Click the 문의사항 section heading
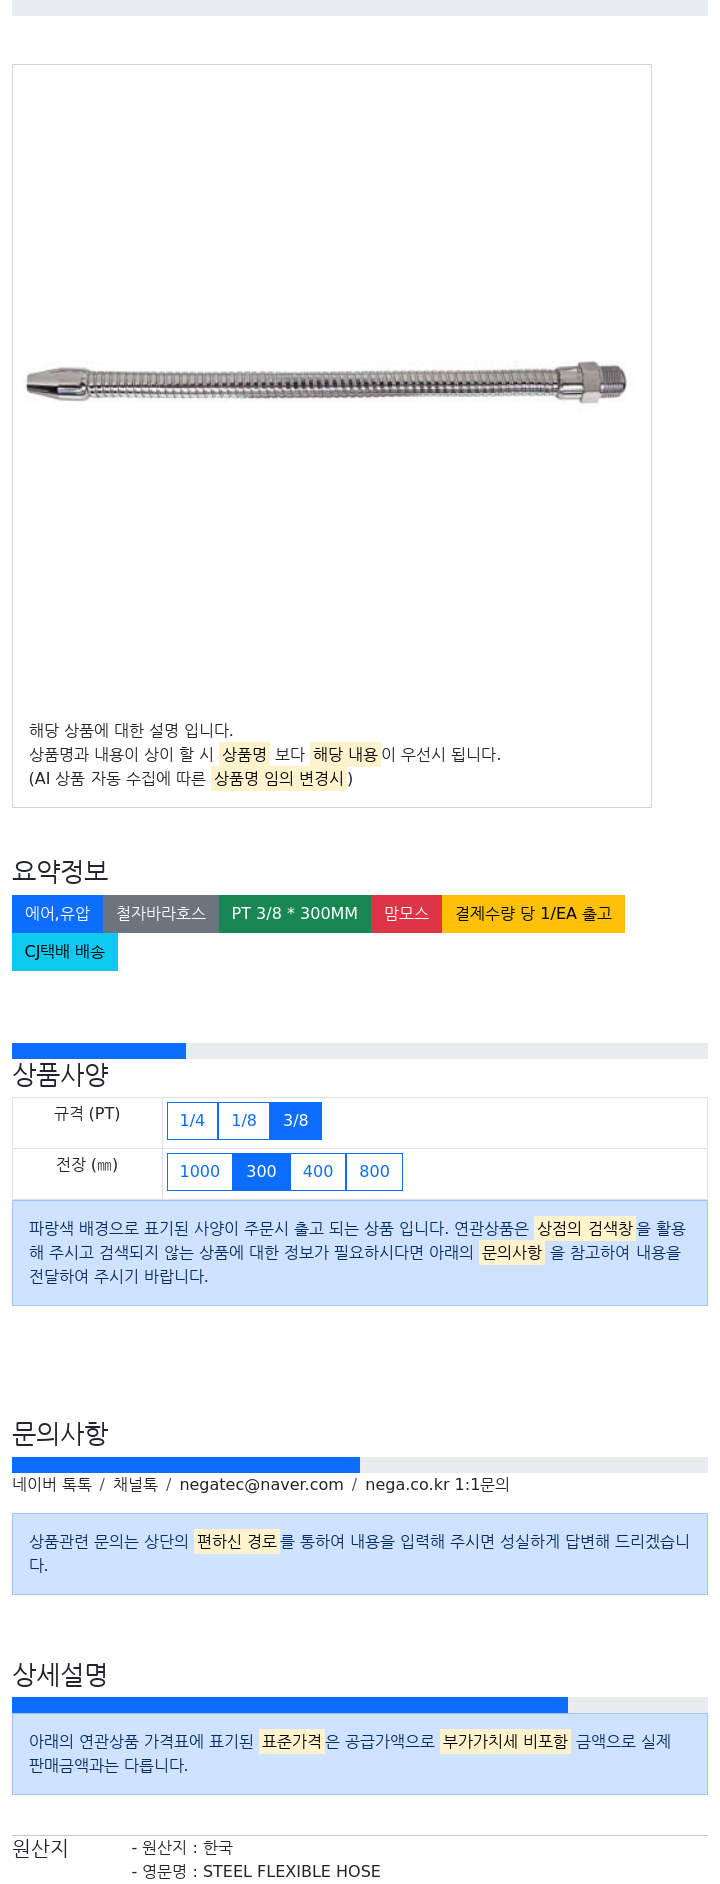720x1884 pixels. click(60, 1434)
